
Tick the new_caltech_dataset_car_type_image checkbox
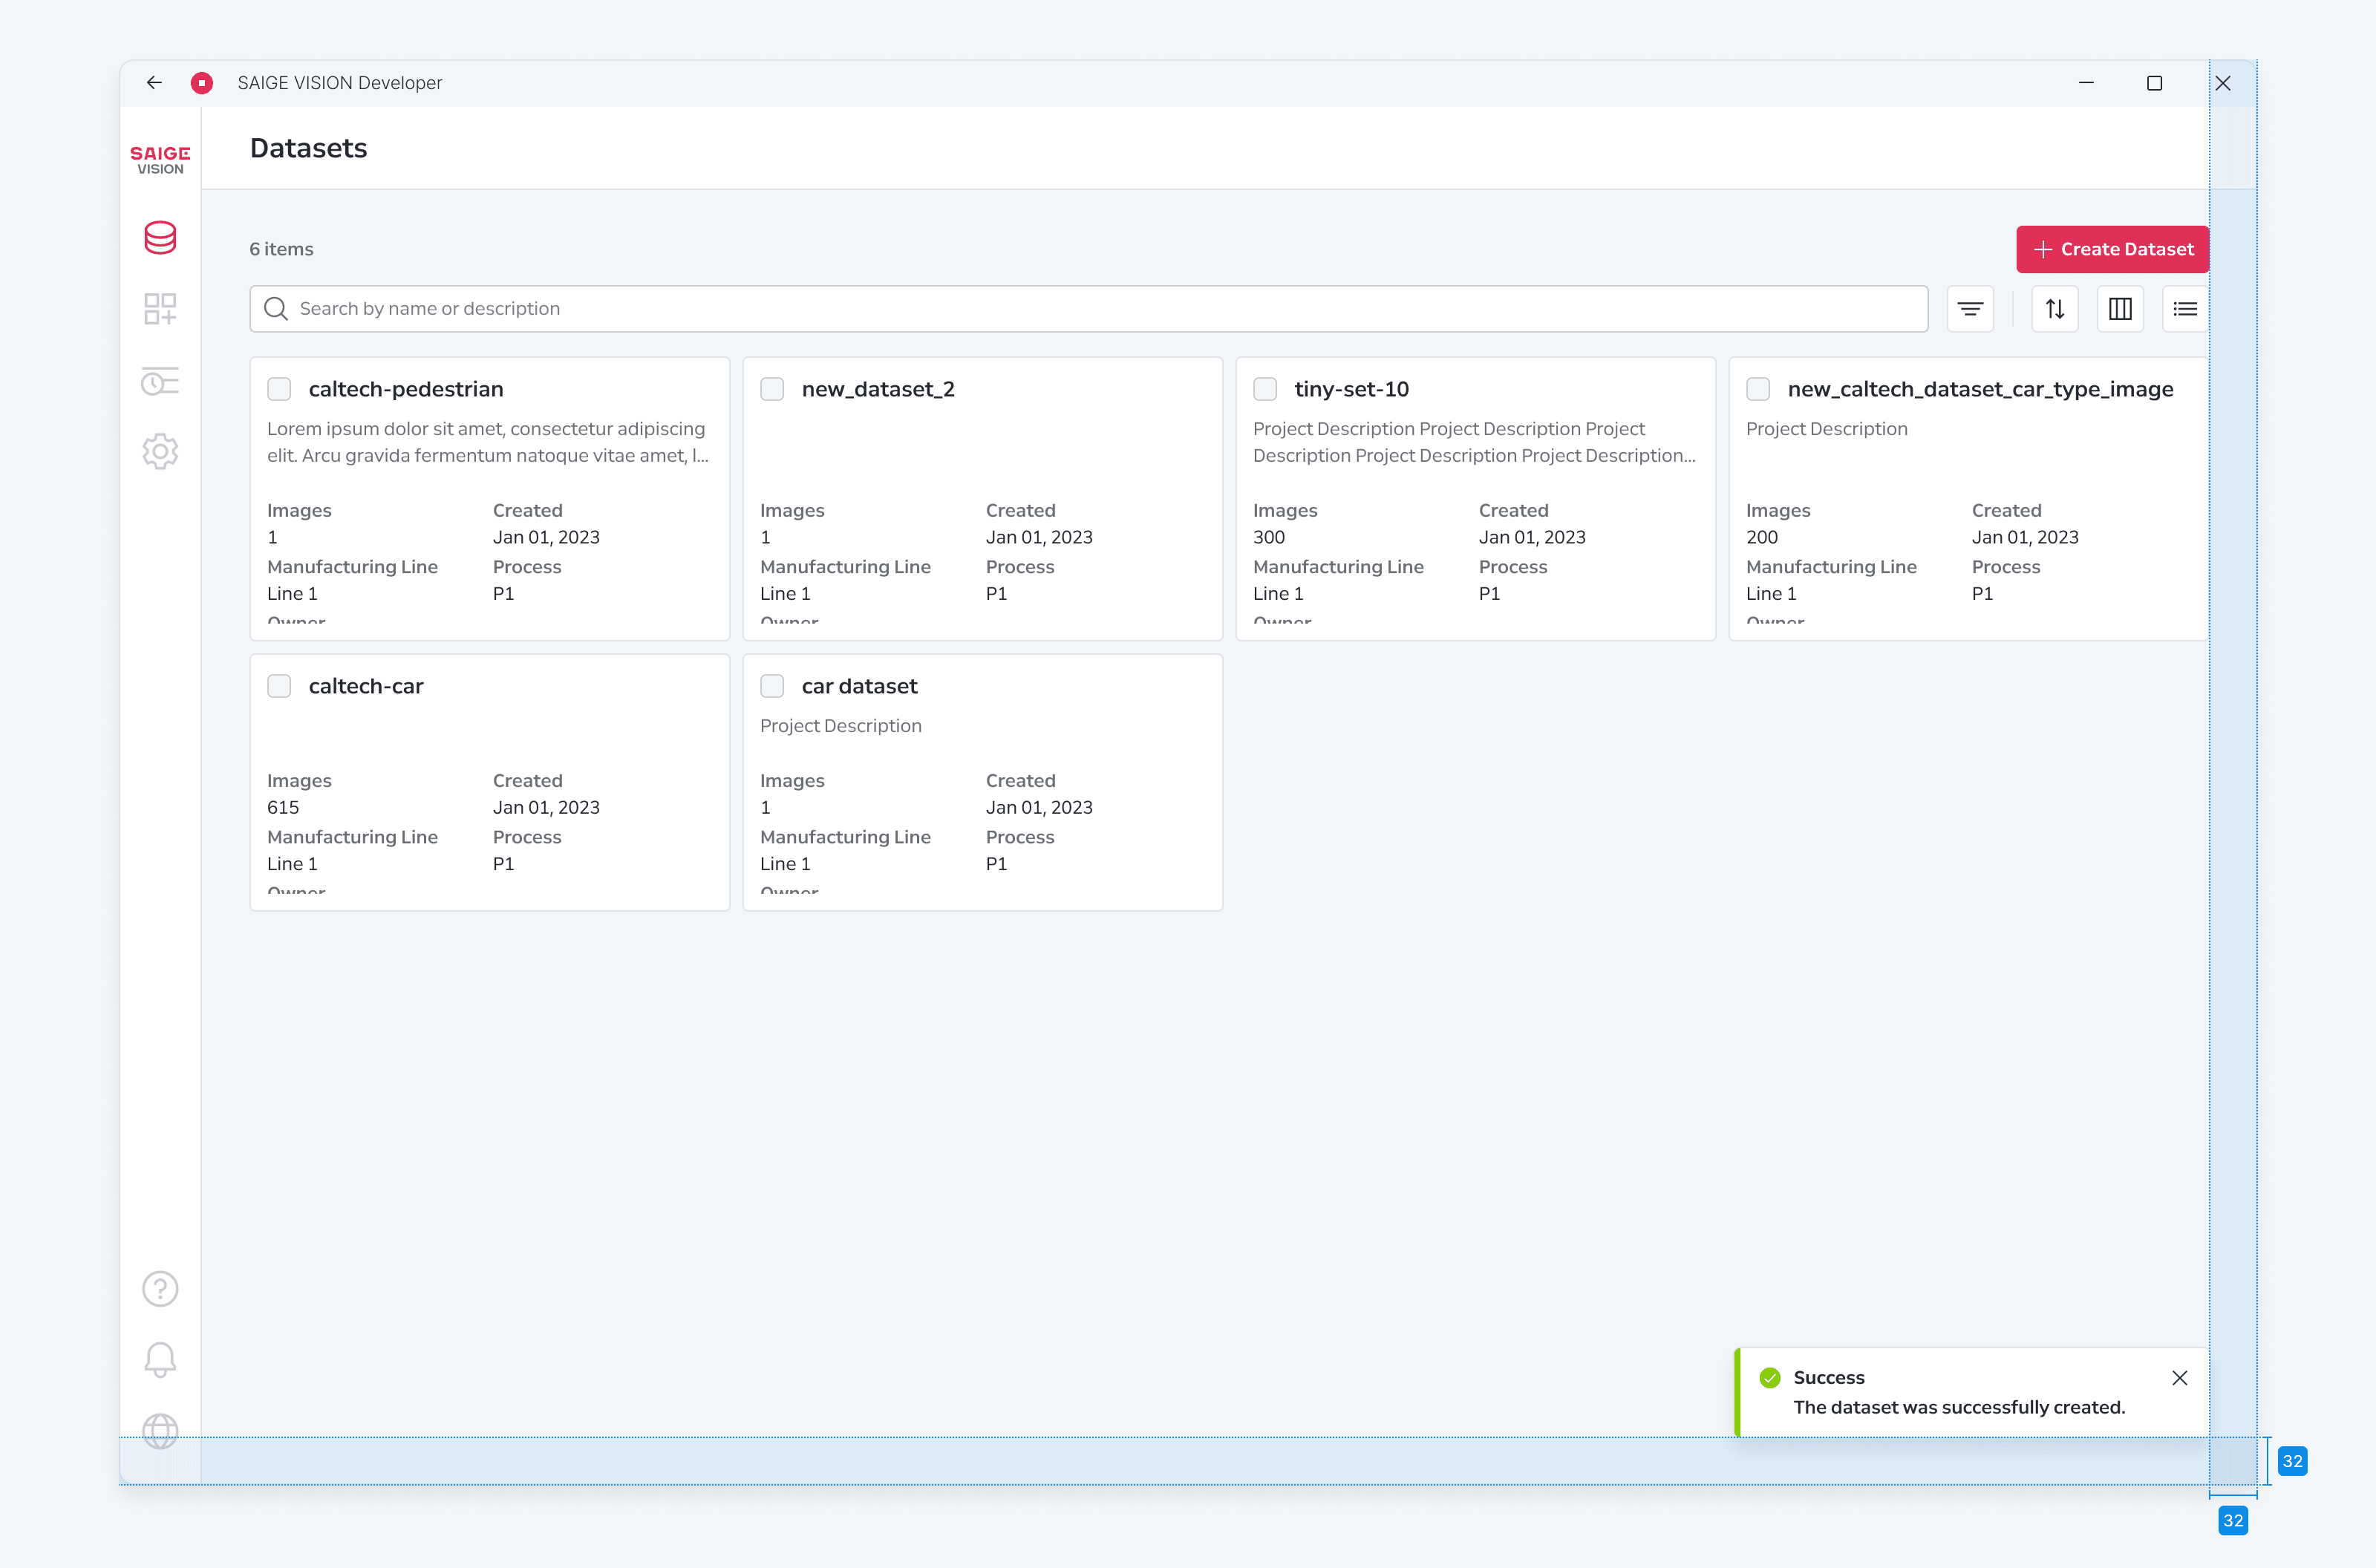(1758, 389)
